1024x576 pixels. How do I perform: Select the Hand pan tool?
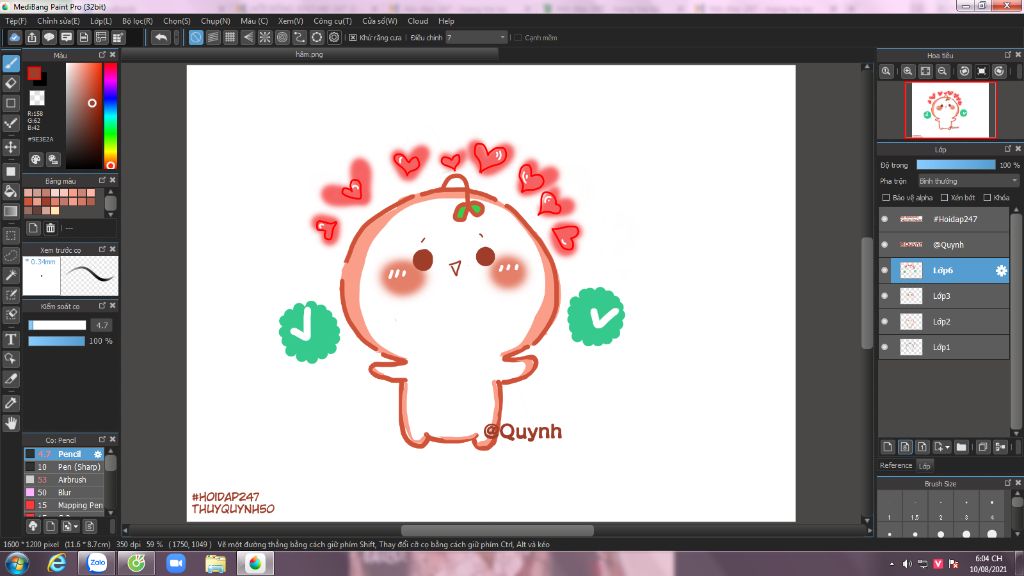11,423
